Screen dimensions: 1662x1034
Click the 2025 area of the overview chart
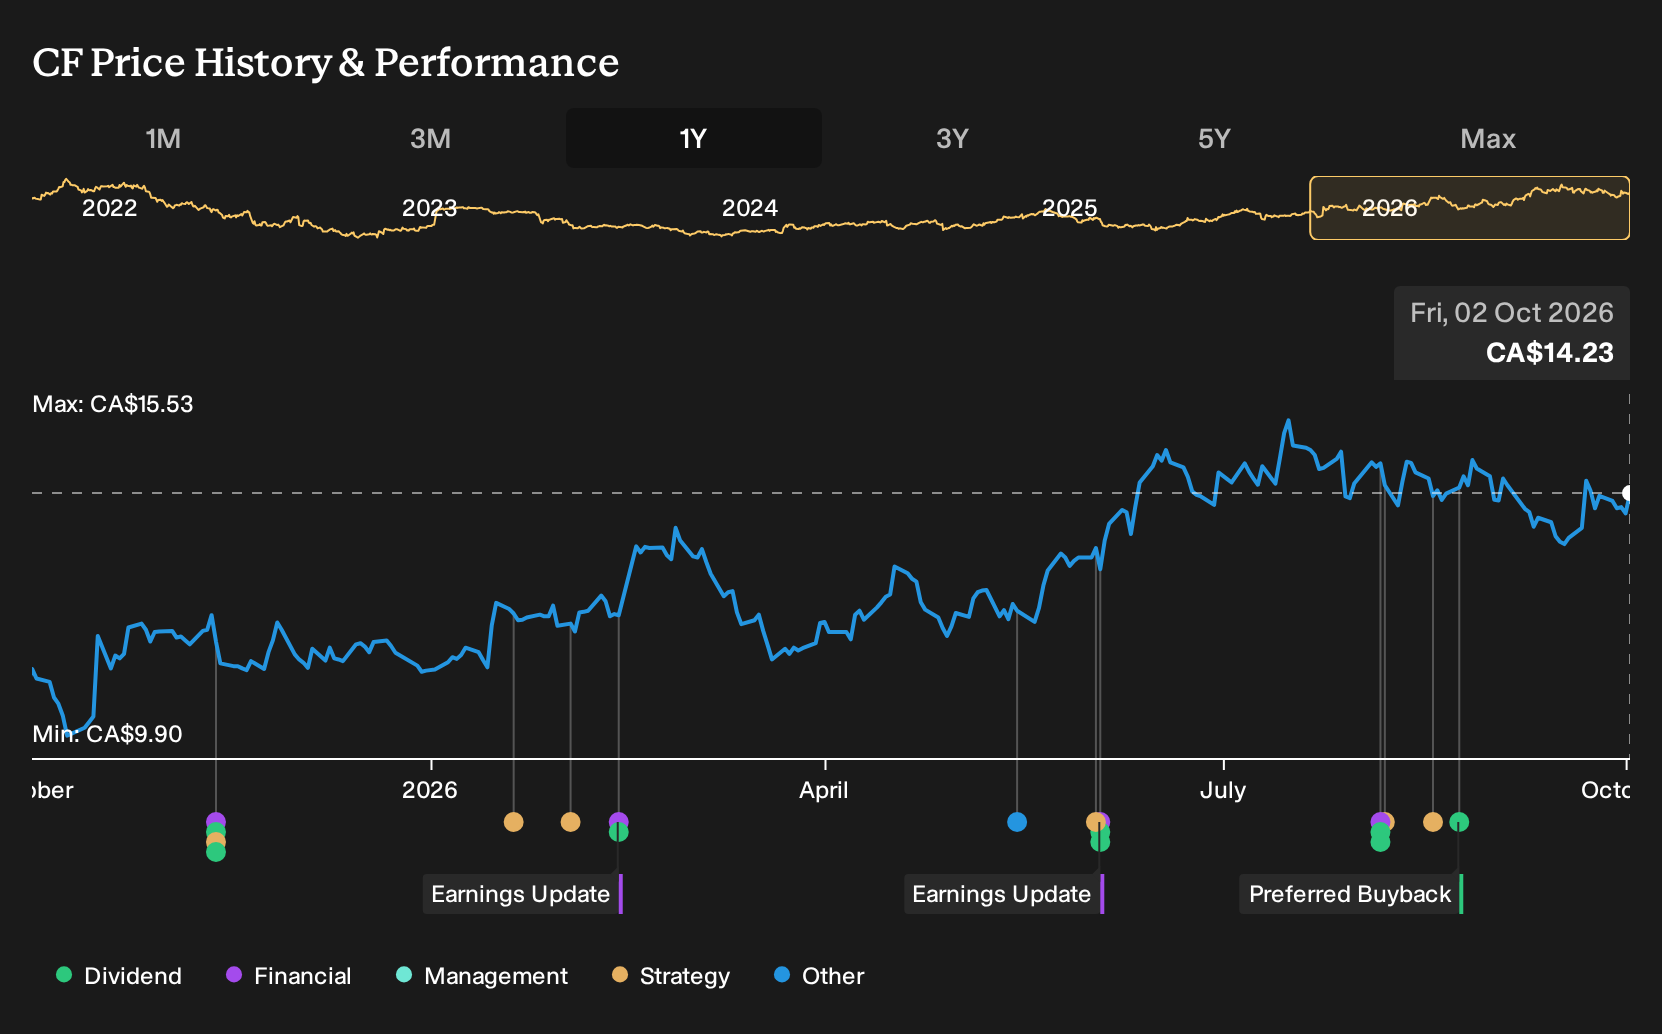pos(1070,208)
